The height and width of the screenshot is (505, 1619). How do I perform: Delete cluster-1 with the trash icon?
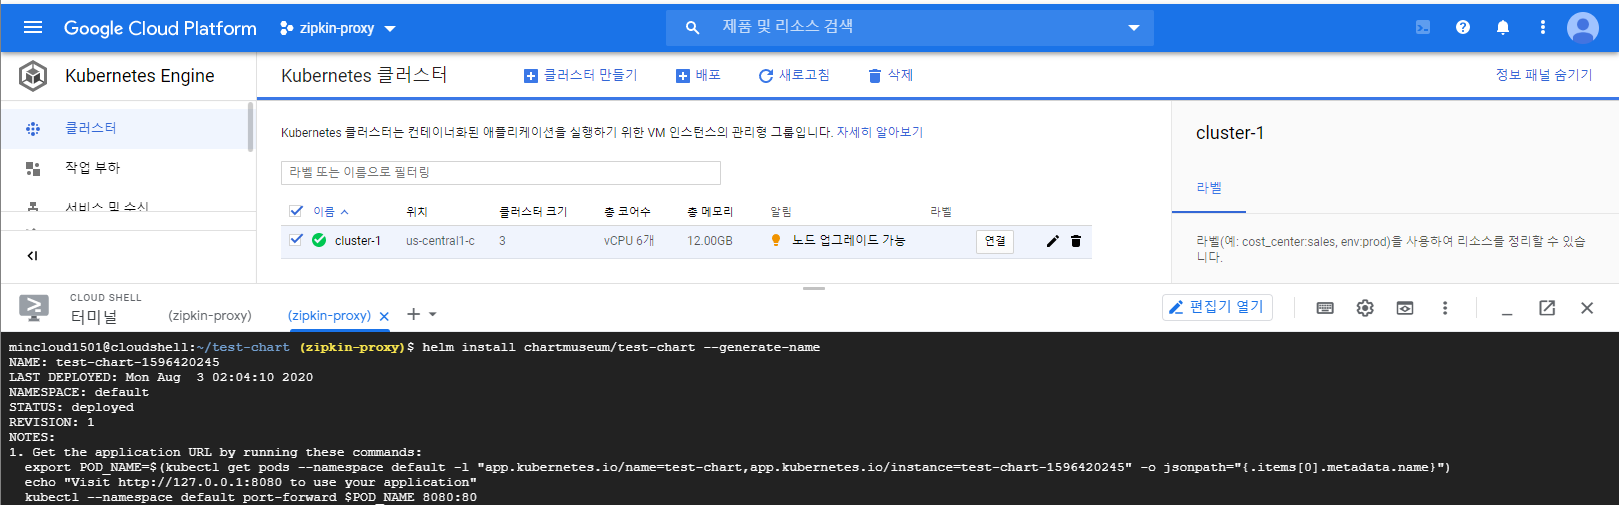coord(1076,241)
